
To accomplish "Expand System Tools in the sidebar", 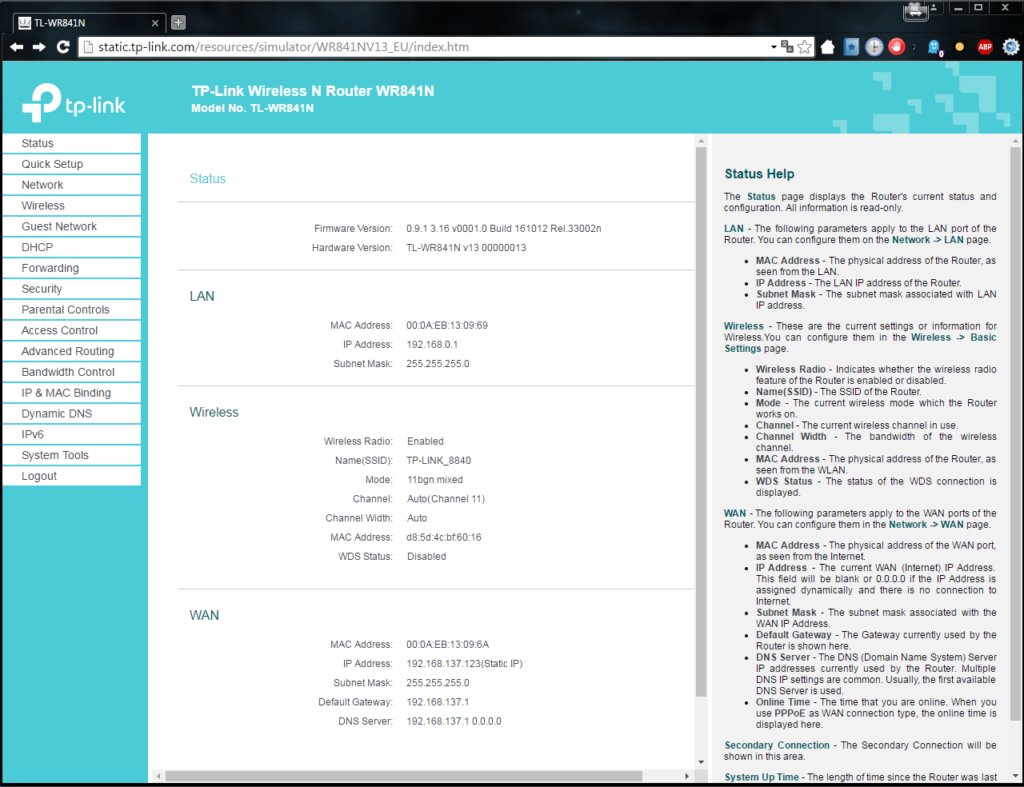I will (55, 456).
